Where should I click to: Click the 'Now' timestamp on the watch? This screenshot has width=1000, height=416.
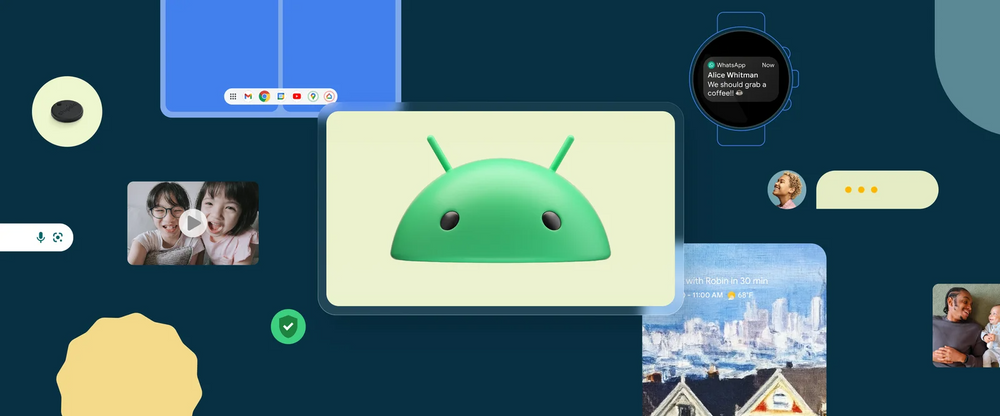(768, 65)
